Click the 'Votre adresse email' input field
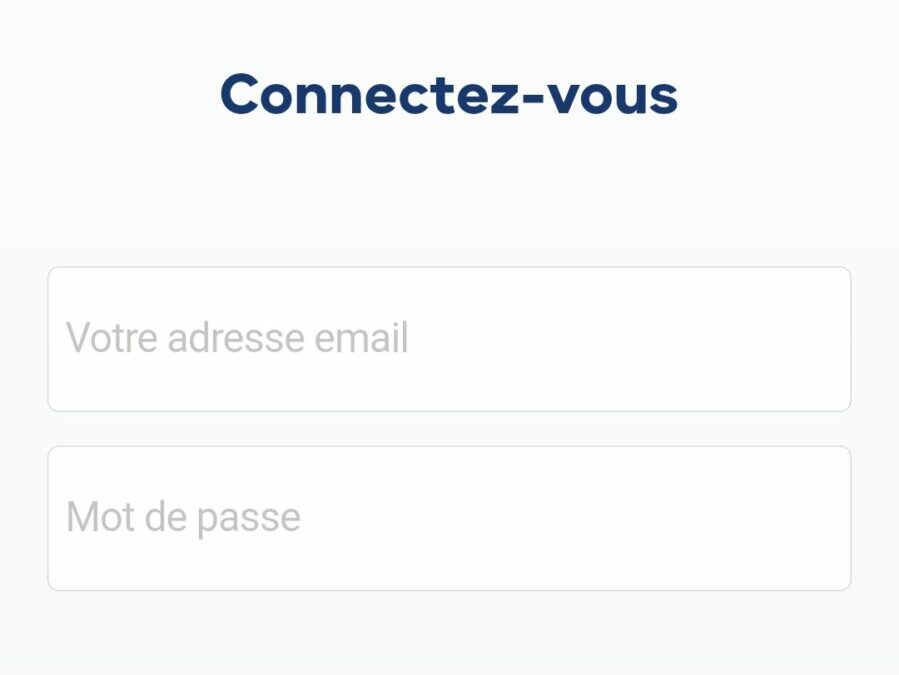Viewport: 899px width, 675px height. [x=448, y=338]
